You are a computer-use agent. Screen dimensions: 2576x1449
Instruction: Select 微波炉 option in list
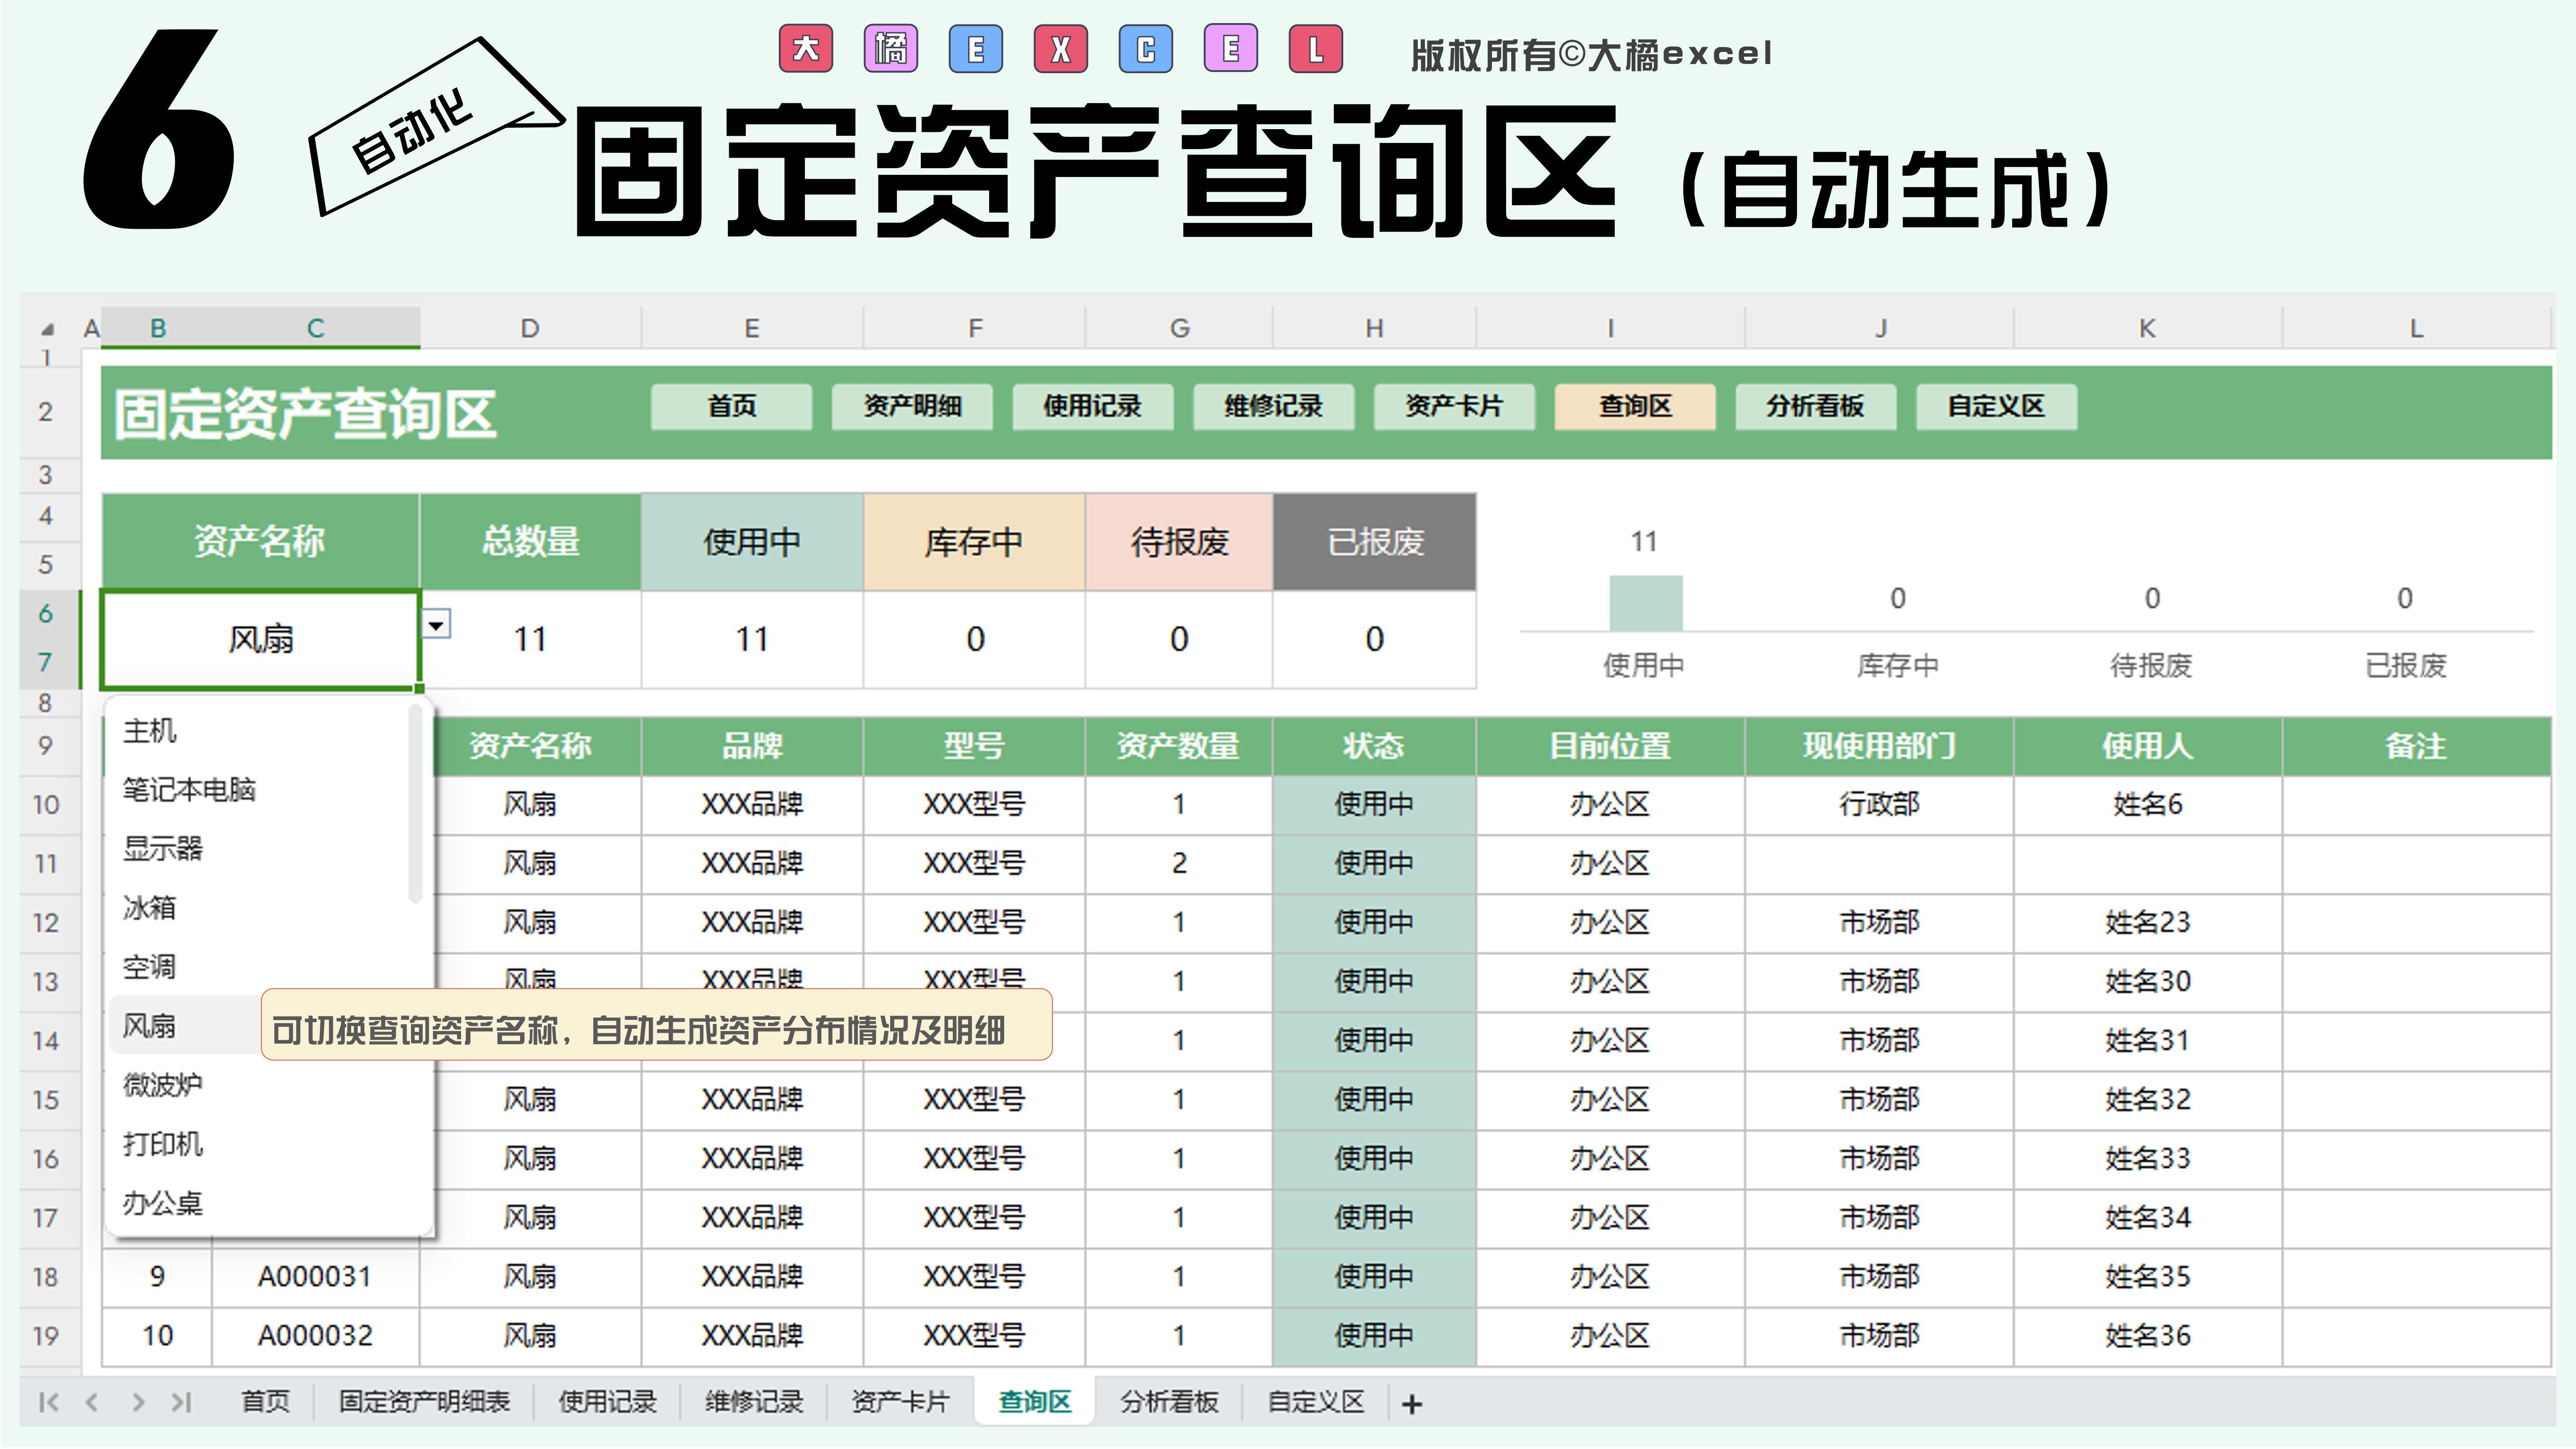[x=163, y=1085]
